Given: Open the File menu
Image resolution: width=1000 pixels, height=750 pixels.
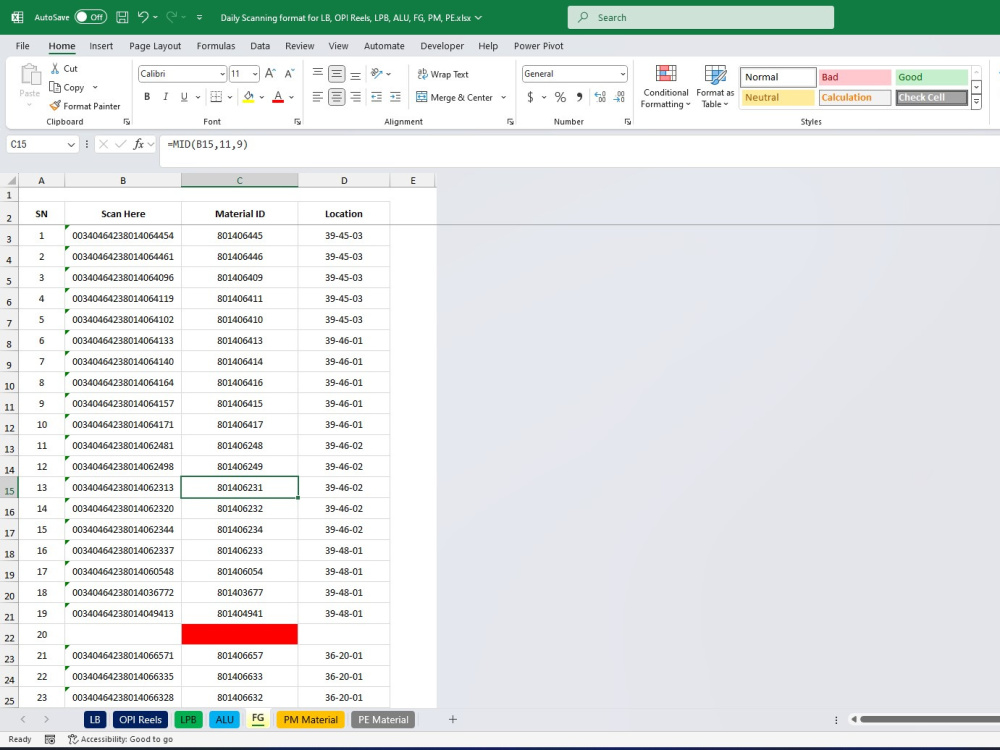Looking at the screenshot, I should [x=22, y=46].
